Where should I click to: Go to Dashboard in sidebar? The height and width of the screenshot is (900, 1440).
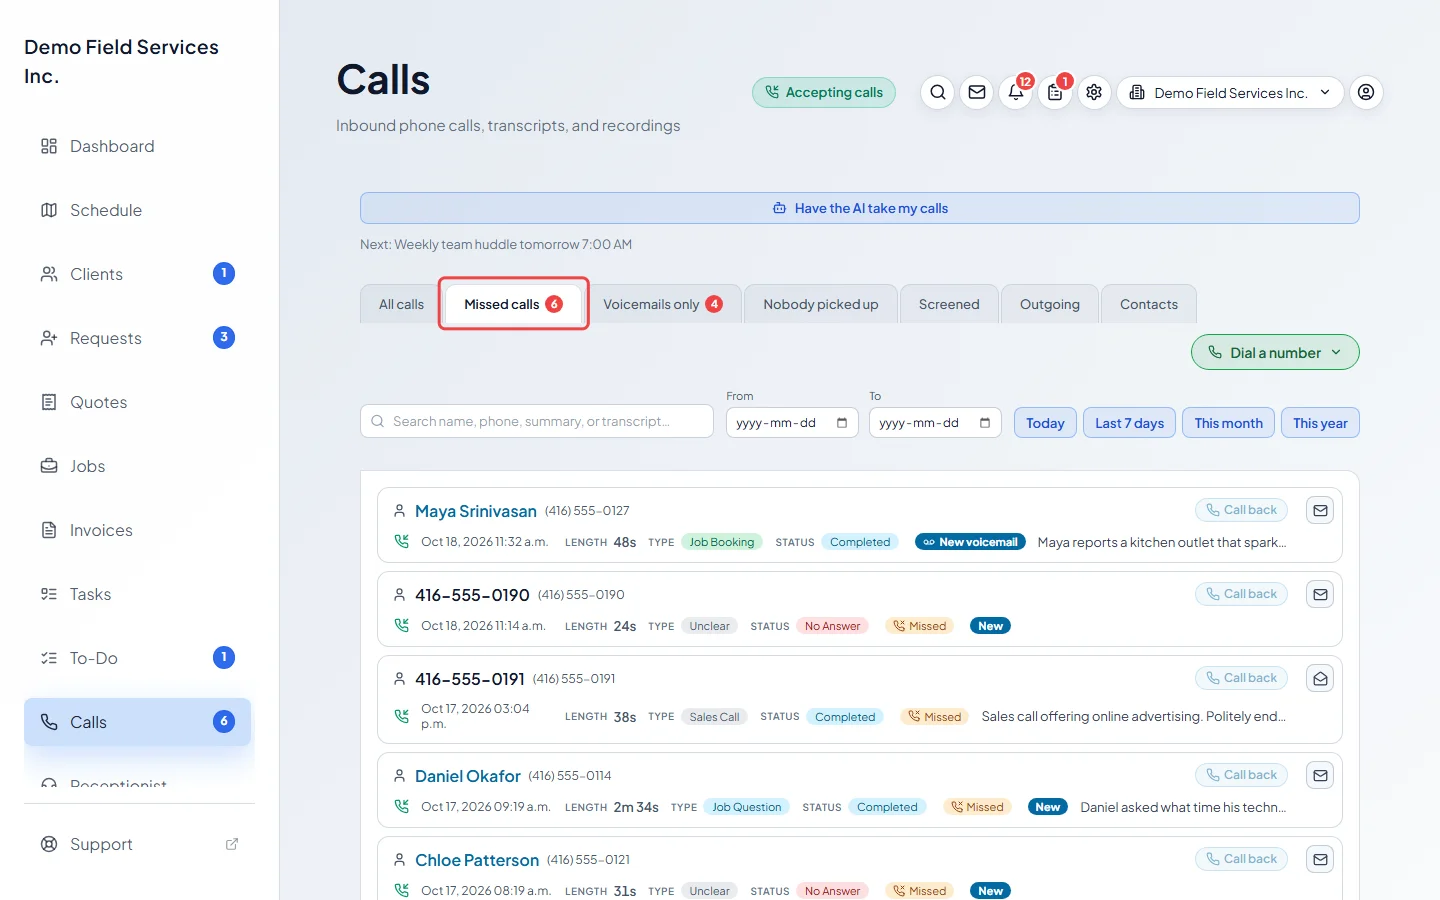tap(138, 146)
